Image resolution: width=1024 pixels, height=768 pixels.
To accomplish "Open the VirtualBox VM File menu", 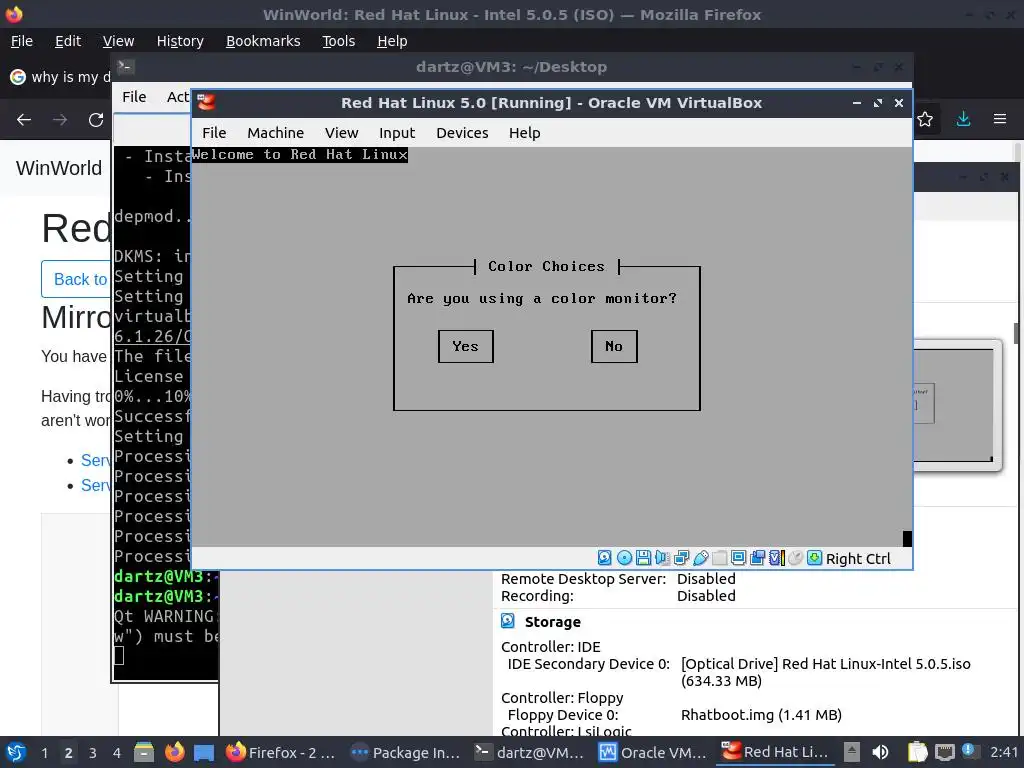I will 214,133.
